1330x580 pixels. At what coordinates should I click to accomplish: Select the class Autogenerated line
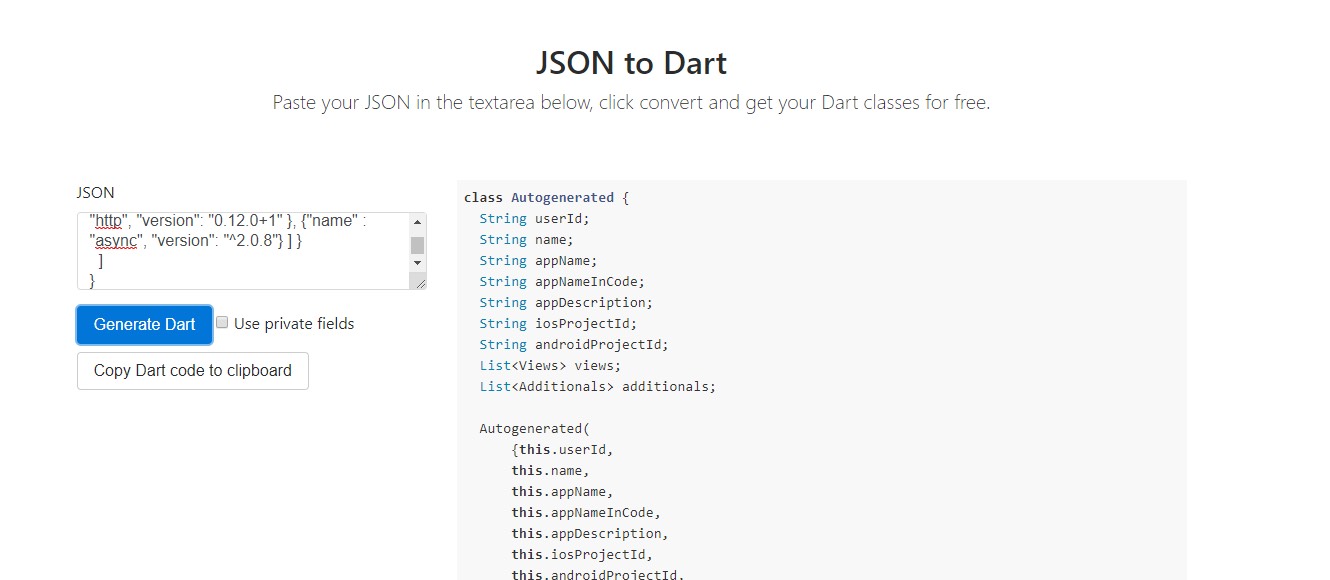pos(546,197)
